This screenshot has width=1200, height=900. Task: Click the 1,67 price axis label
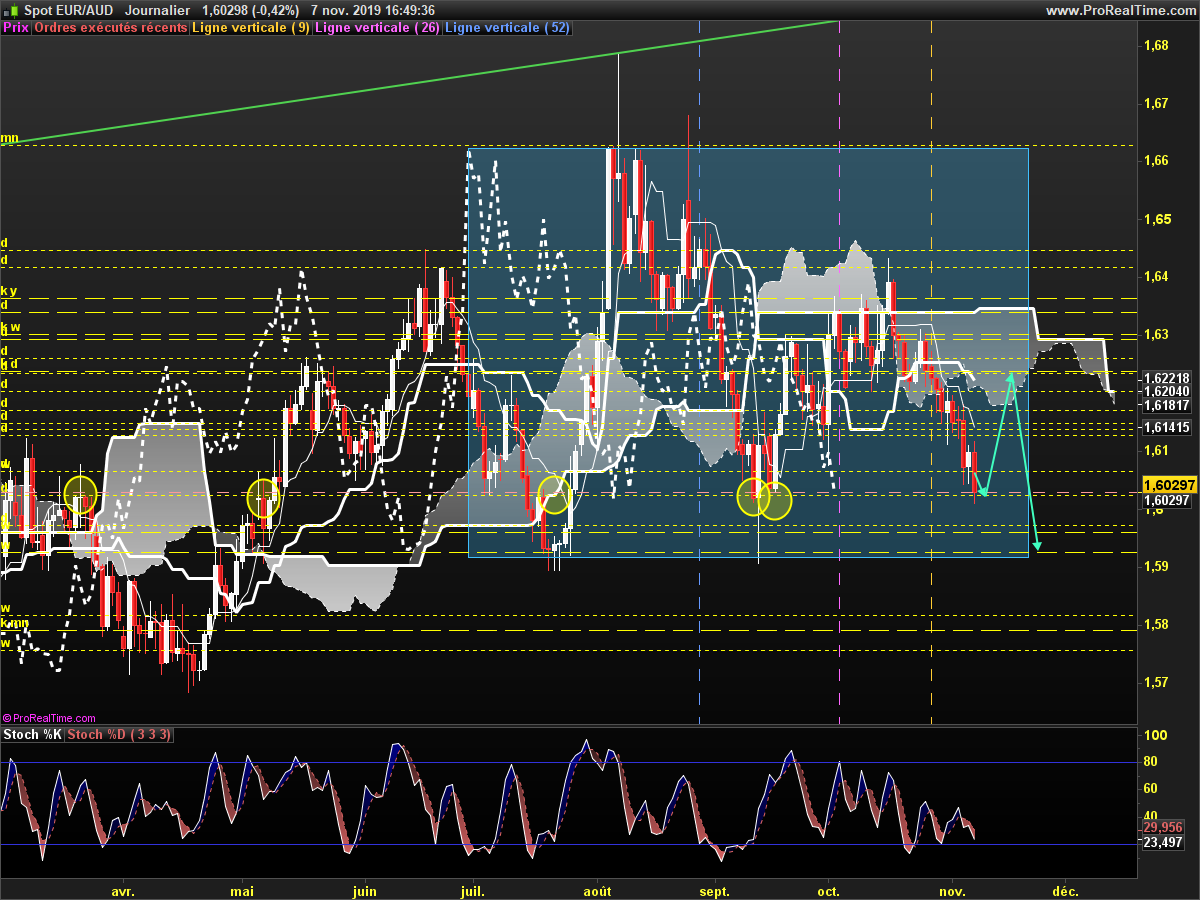1155,103
